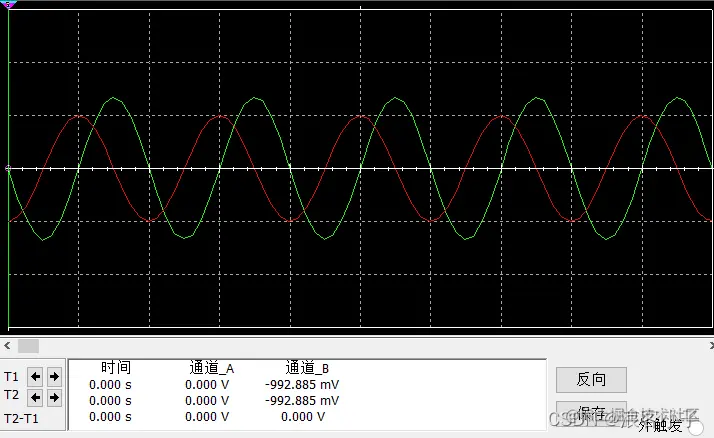Click the 保存 (Save) button
Image resolution: width=714 pixels, height=438 pixels.
pos(591,412)
